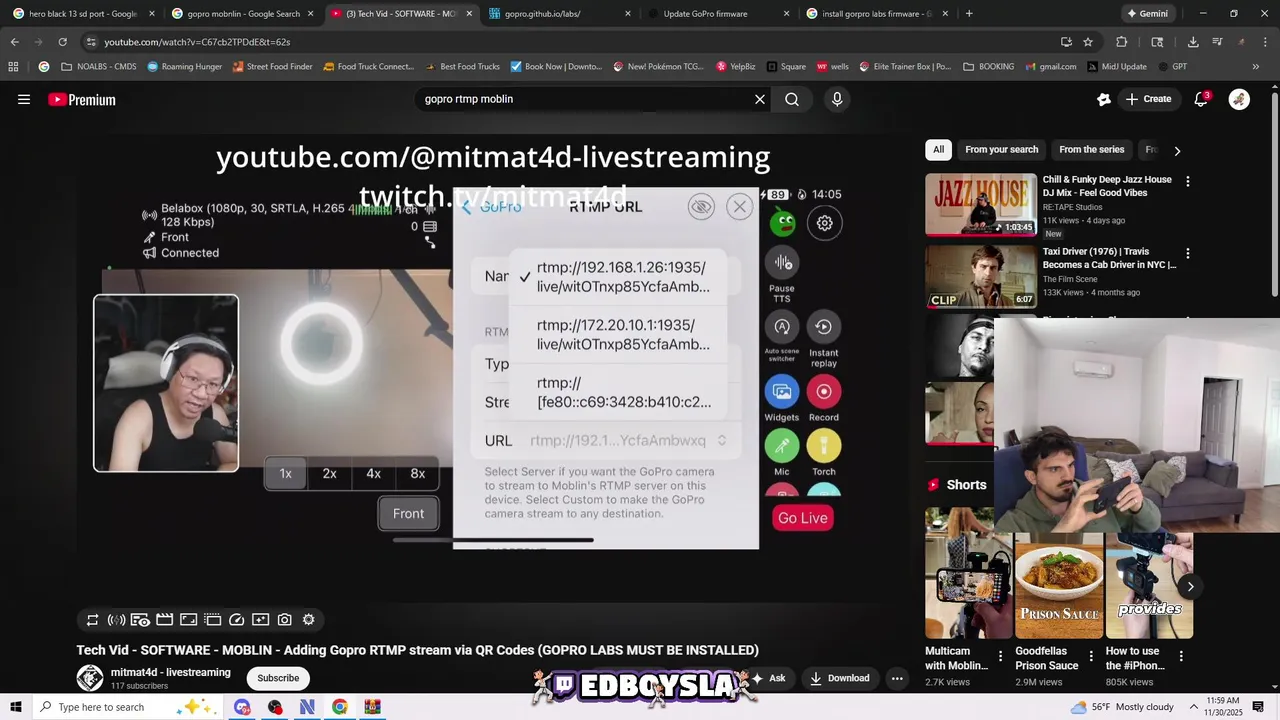This screenshot has width=1280, height=720.
Task: Open the mitmat4d - livestreaming channel link
Action: click(x=171, y=672)
